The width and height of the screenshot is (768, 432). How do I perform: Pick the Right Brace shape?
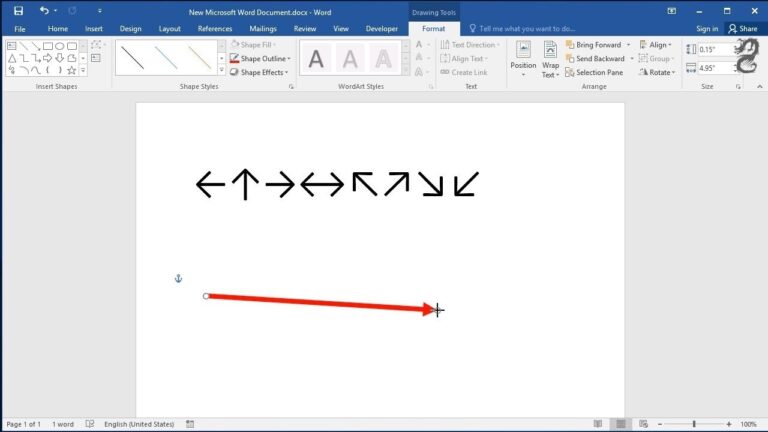click(59, 71)
